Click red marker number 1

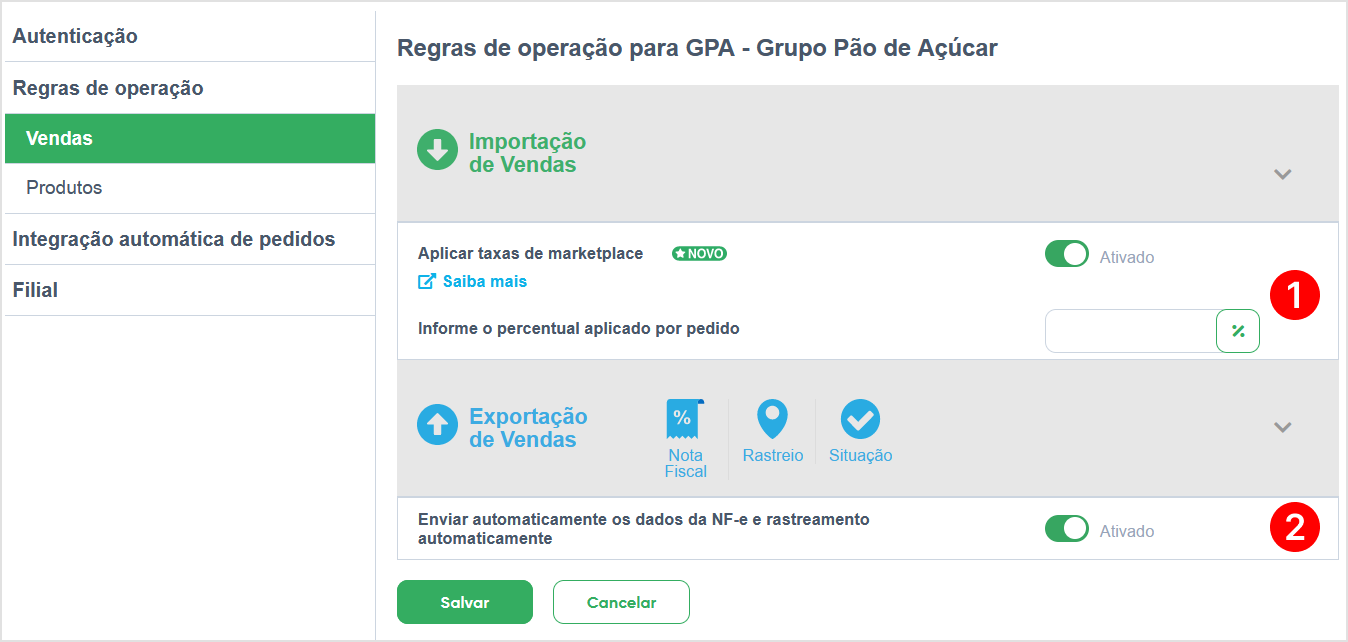click(1294, 295)
